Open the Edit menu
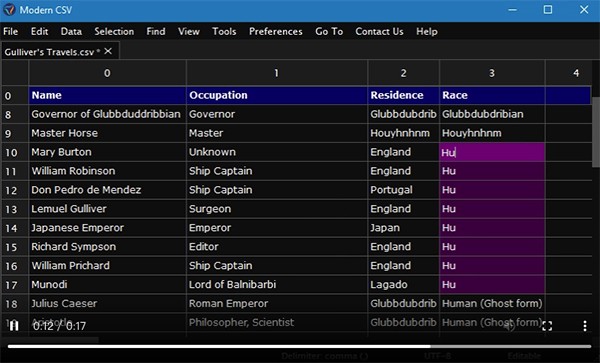 (x=39, y=31)
